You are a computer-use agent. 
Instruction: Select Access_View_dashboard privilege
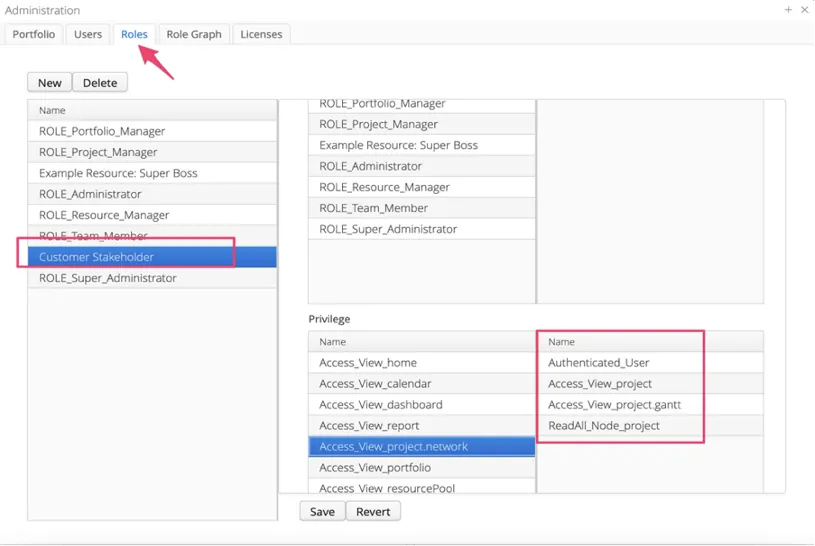(x=422, y=405)
